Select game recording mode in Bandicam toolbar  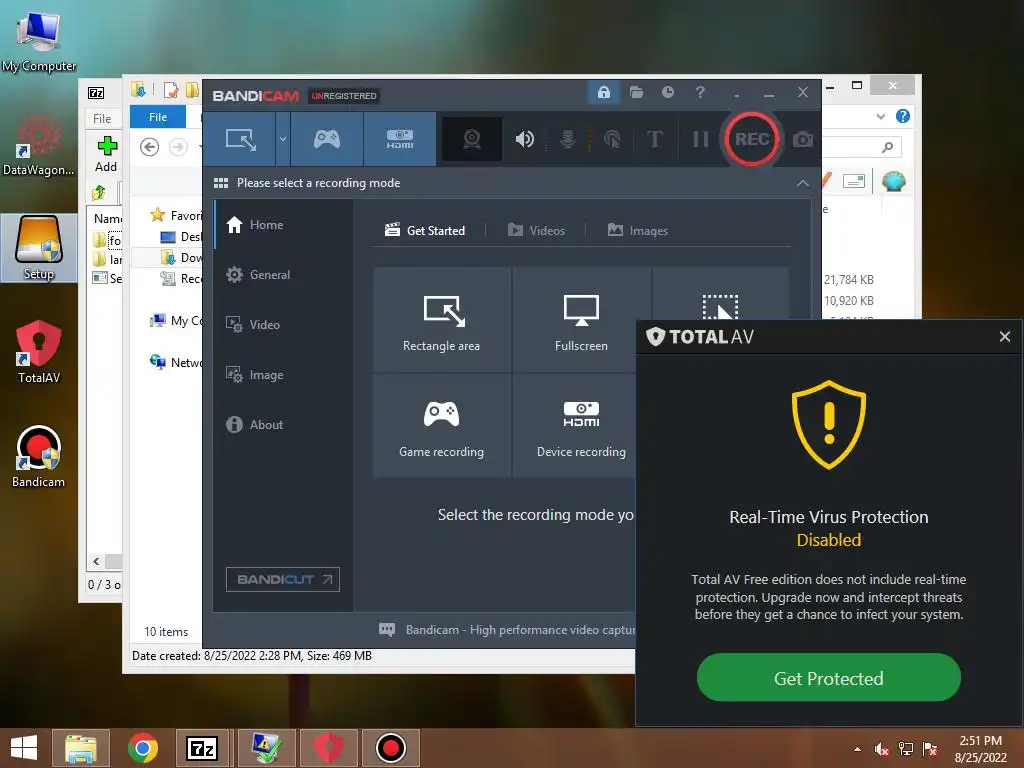327,139
